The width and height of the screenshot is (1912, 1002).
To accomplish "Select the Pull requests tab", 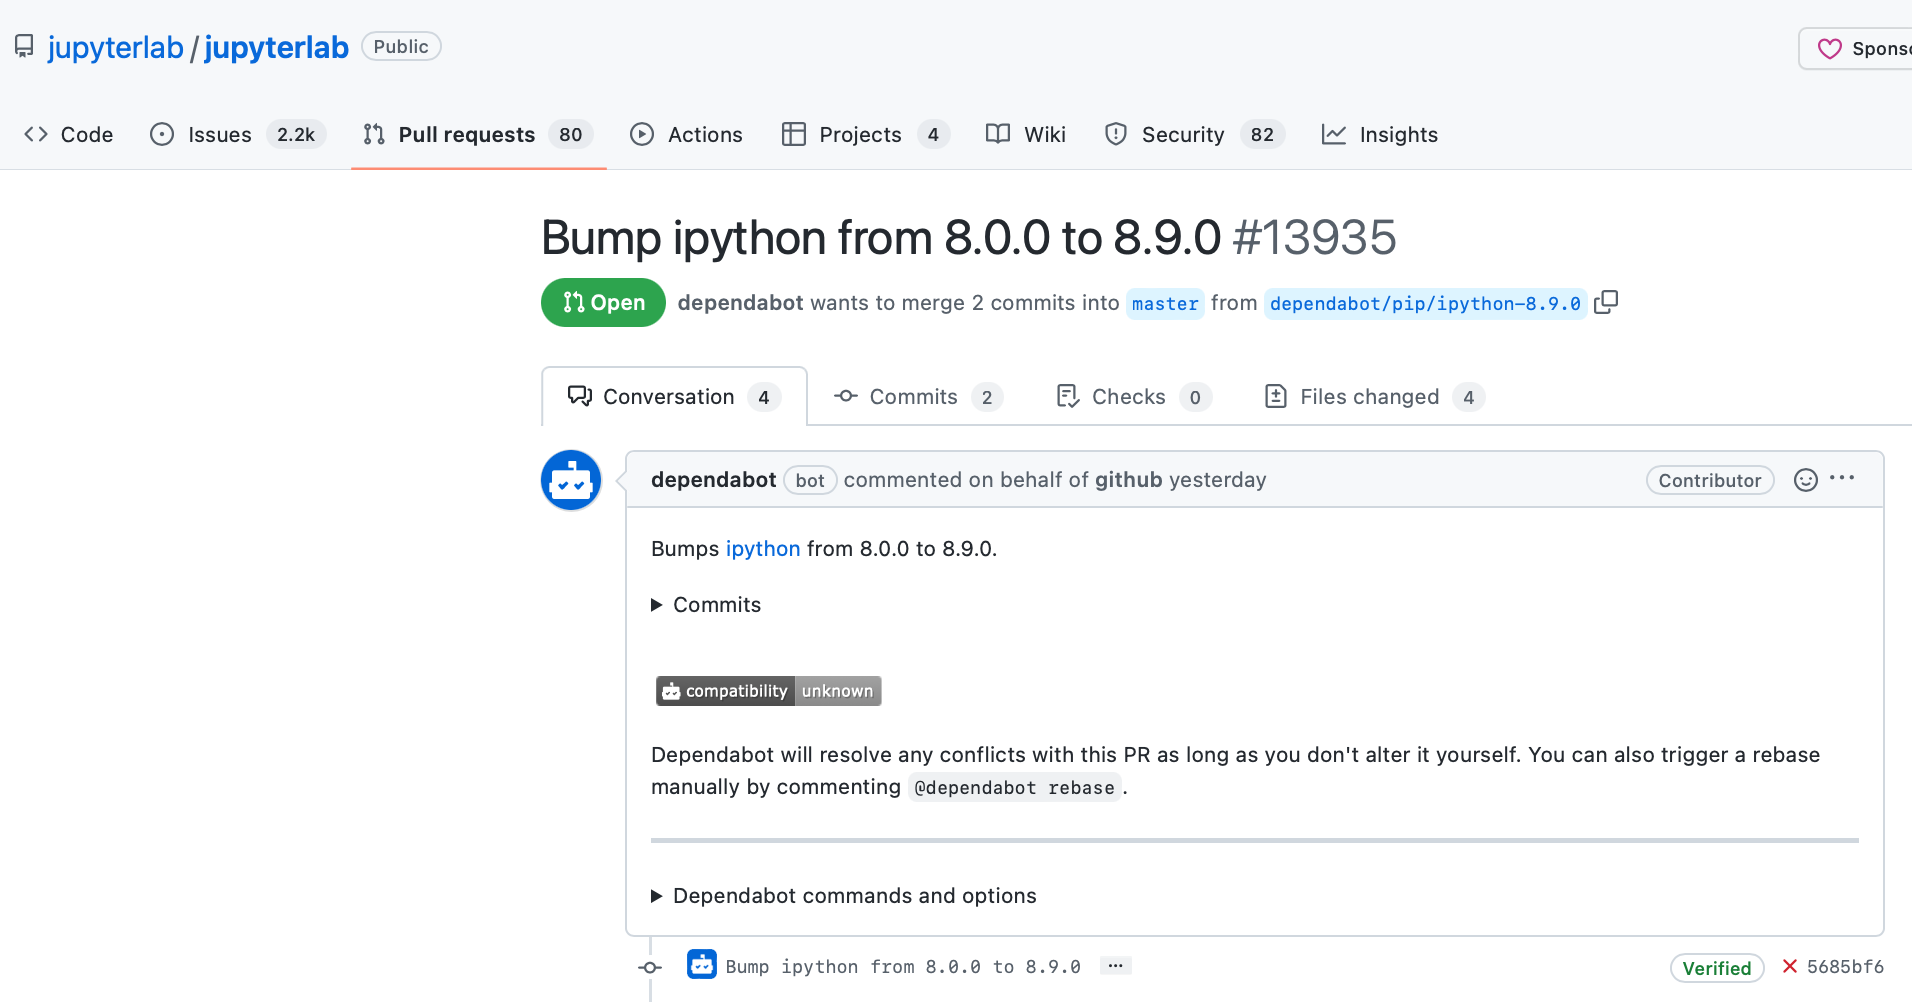I will coord(478,134).
